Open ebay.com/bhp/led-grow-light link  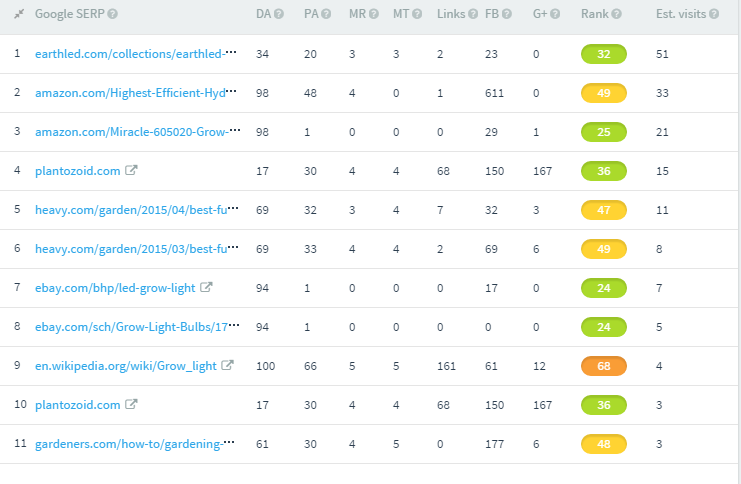(115, 288)
